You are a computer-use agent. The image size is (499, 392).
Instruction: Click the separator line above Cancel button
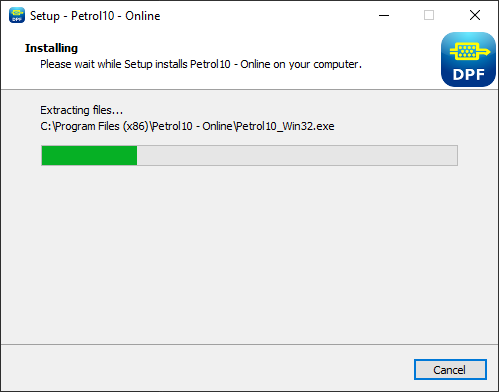click(249, 344)
